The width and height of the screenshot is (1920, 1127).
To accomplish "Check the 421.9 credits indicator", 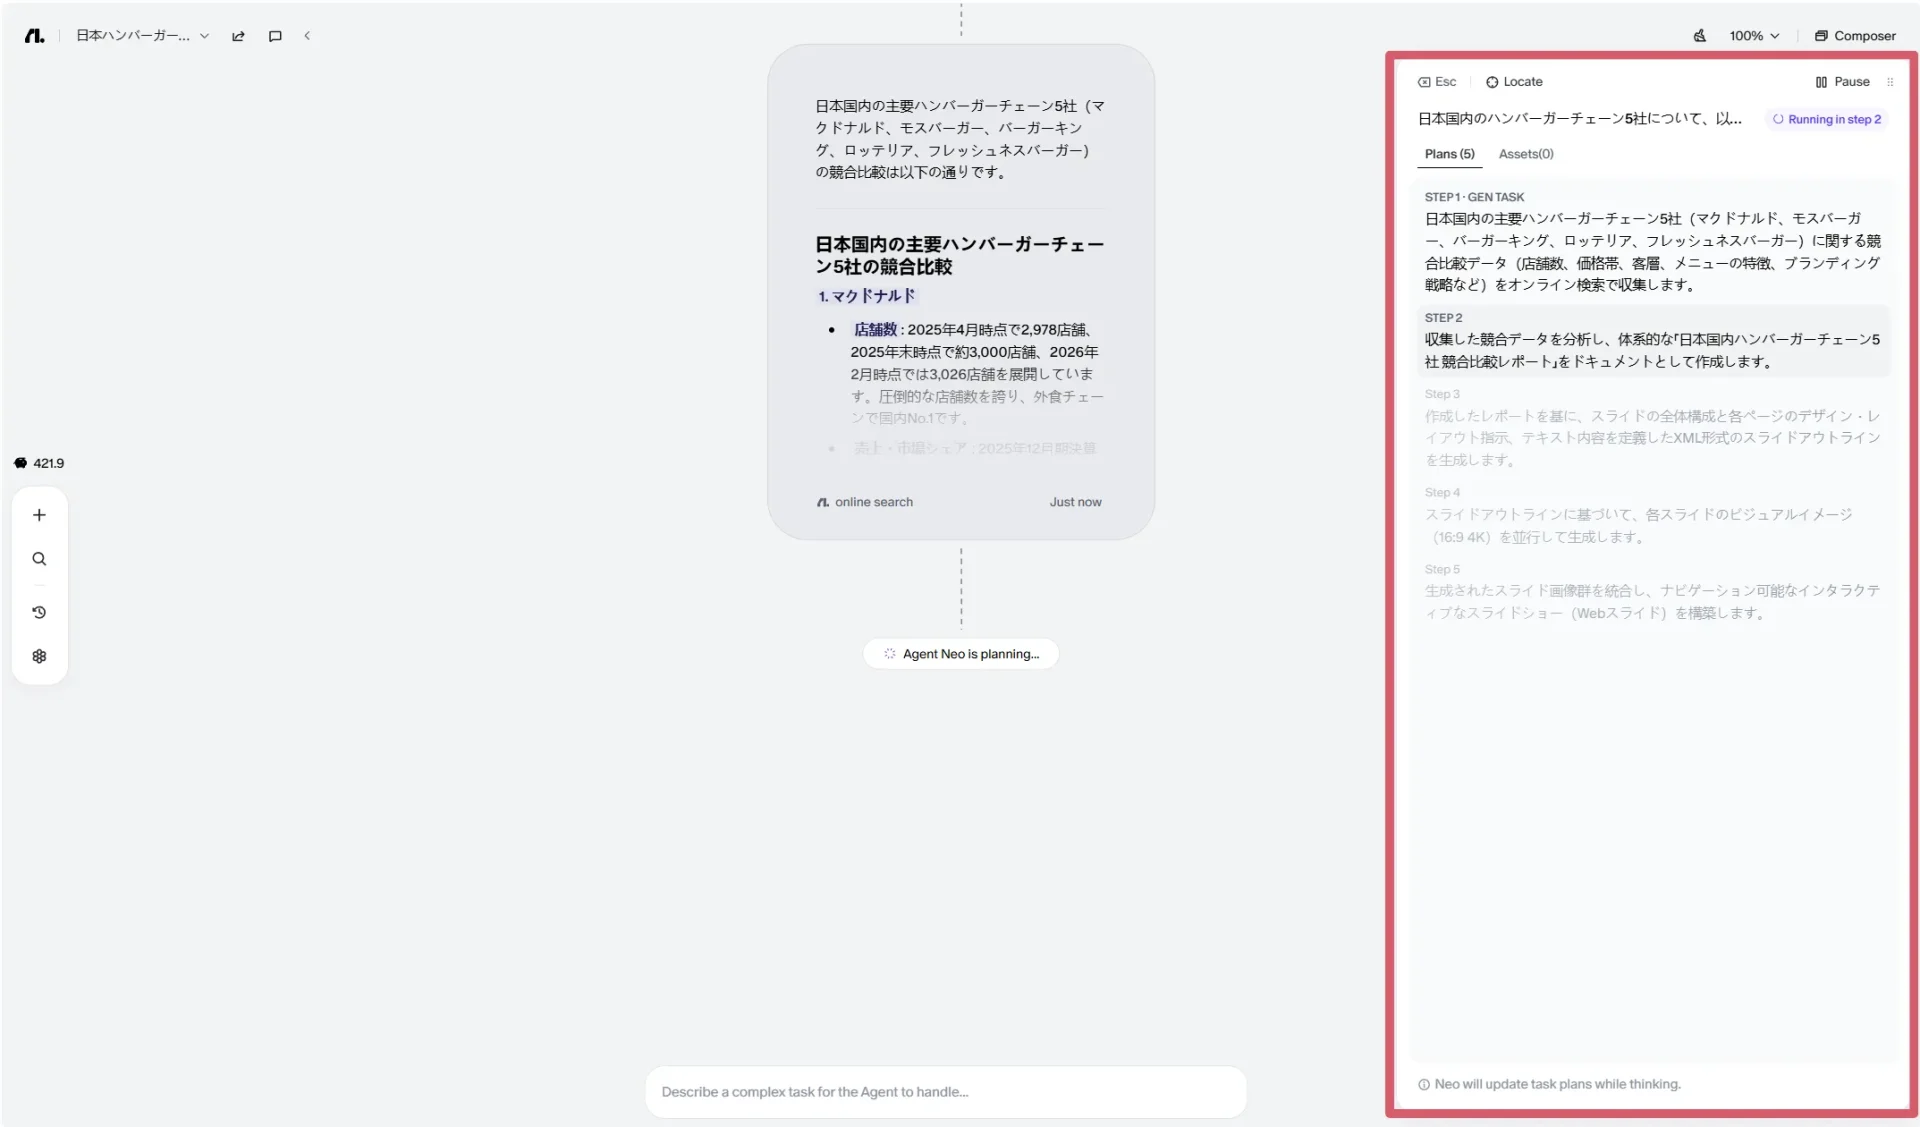I will [39, 463].
